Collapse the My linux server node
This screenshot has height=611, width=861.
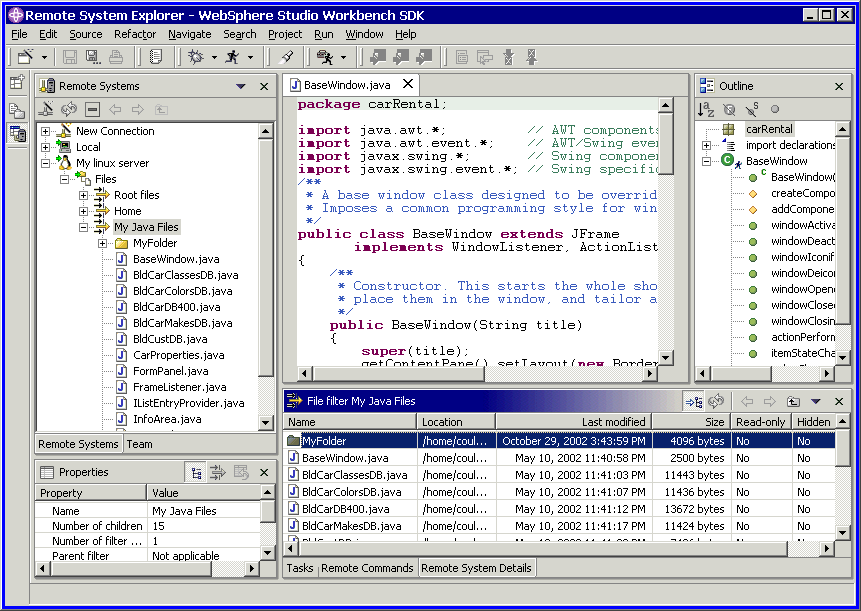tap(46, 163)
